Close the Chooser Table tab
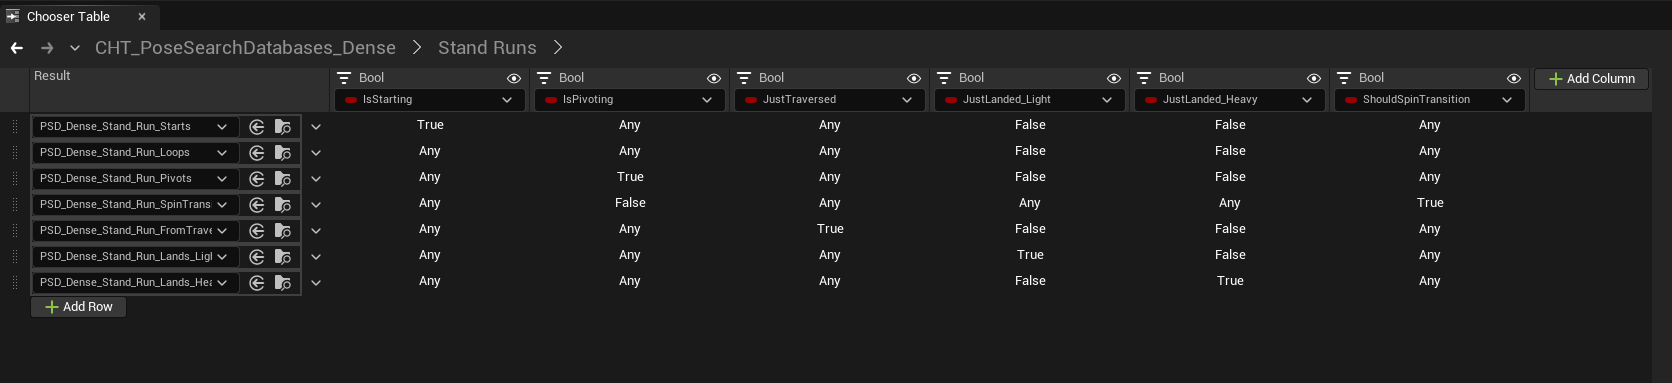 pyautogui.click(x=142, y=16)
